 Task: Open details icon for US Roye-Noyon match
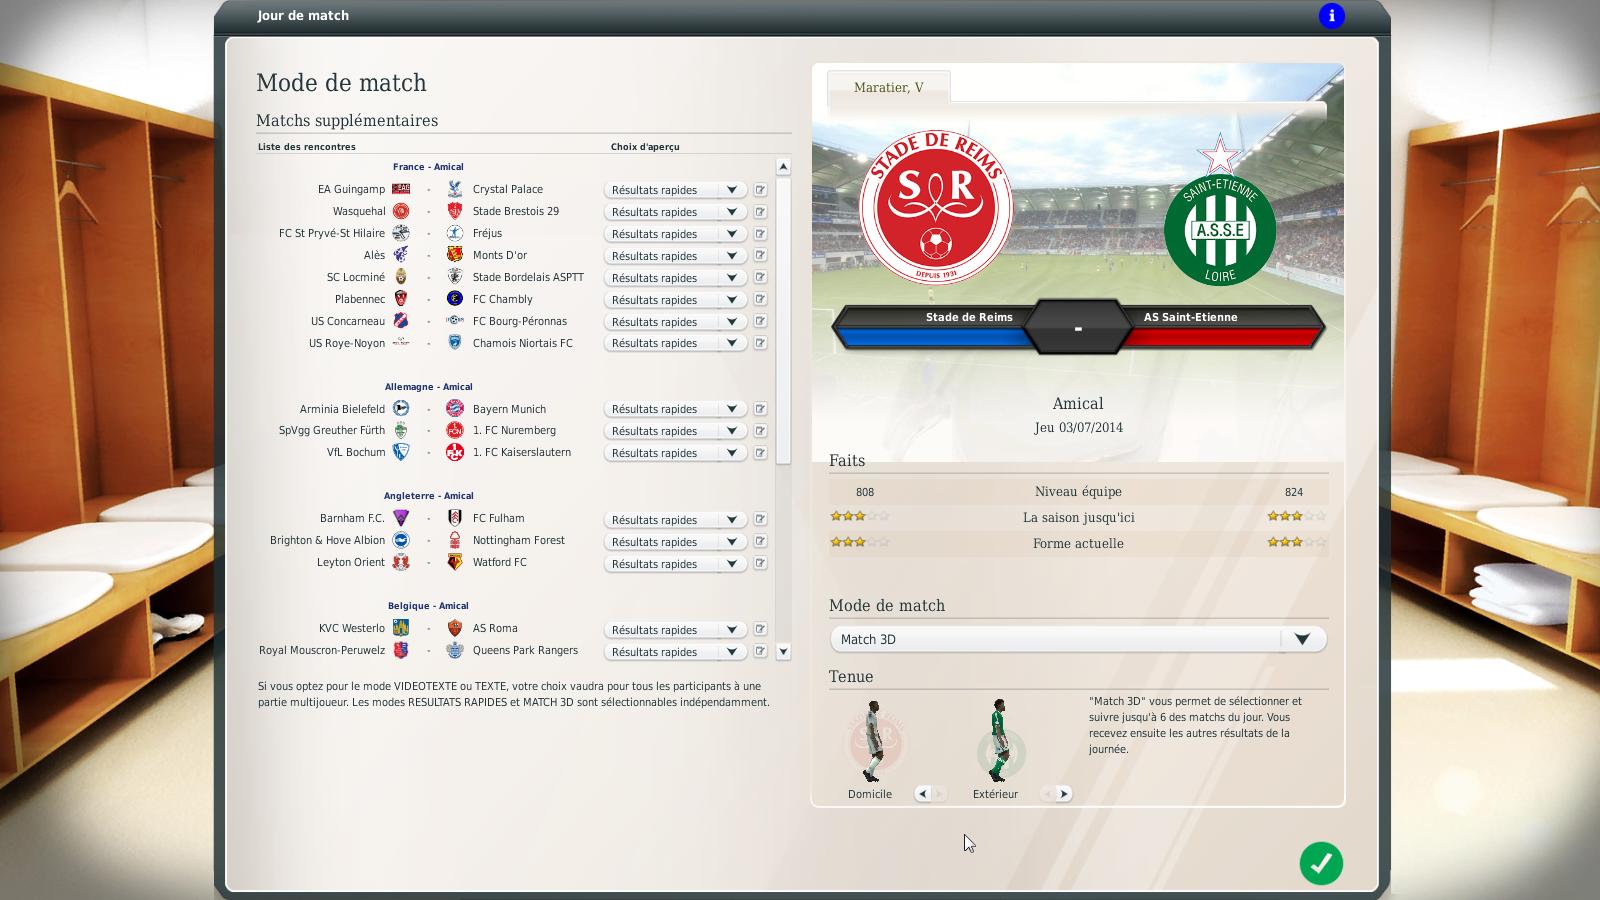tap(760, 343)
